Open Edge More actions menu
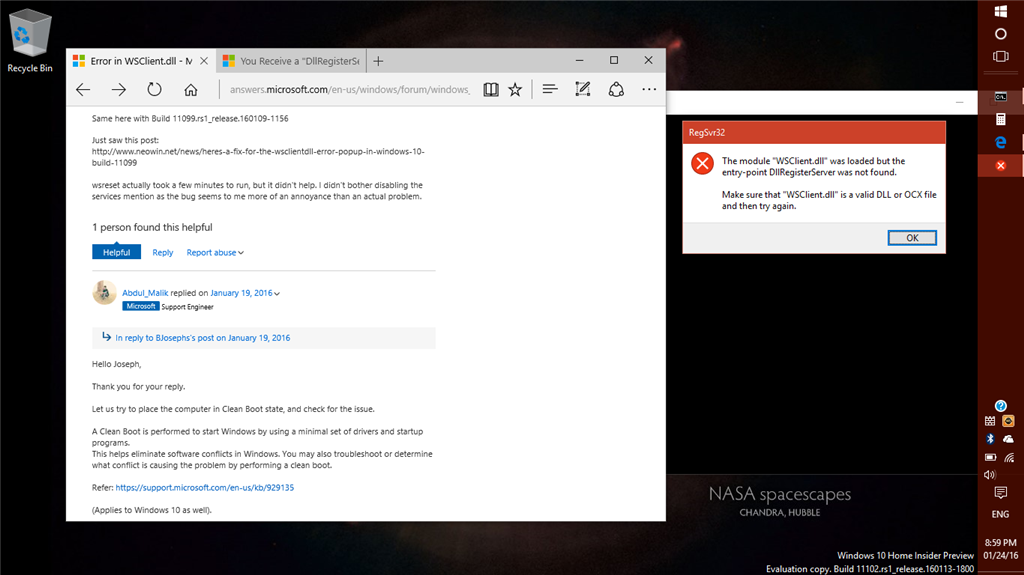The width and height of the screenshot is (1024, 575). pos(648,90)
